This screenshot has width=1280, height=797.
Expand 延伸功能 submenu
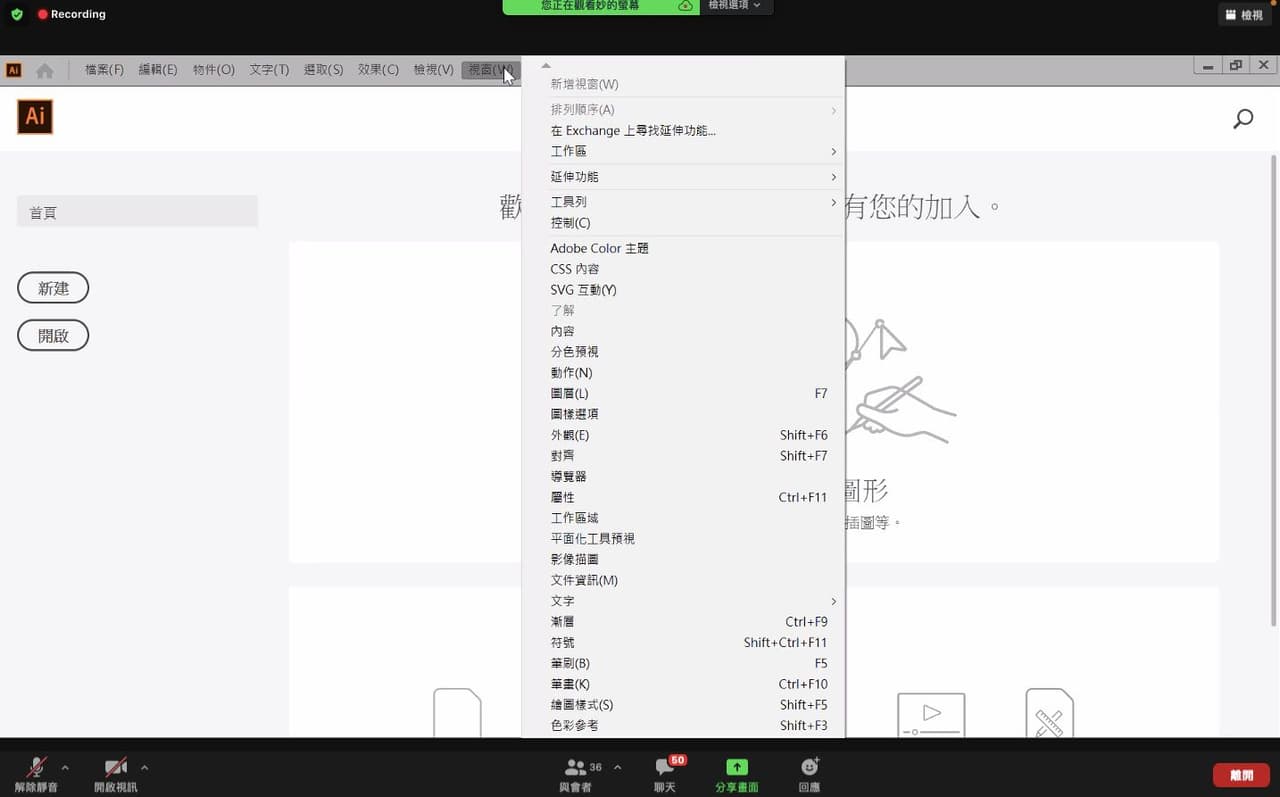(684, 177)
